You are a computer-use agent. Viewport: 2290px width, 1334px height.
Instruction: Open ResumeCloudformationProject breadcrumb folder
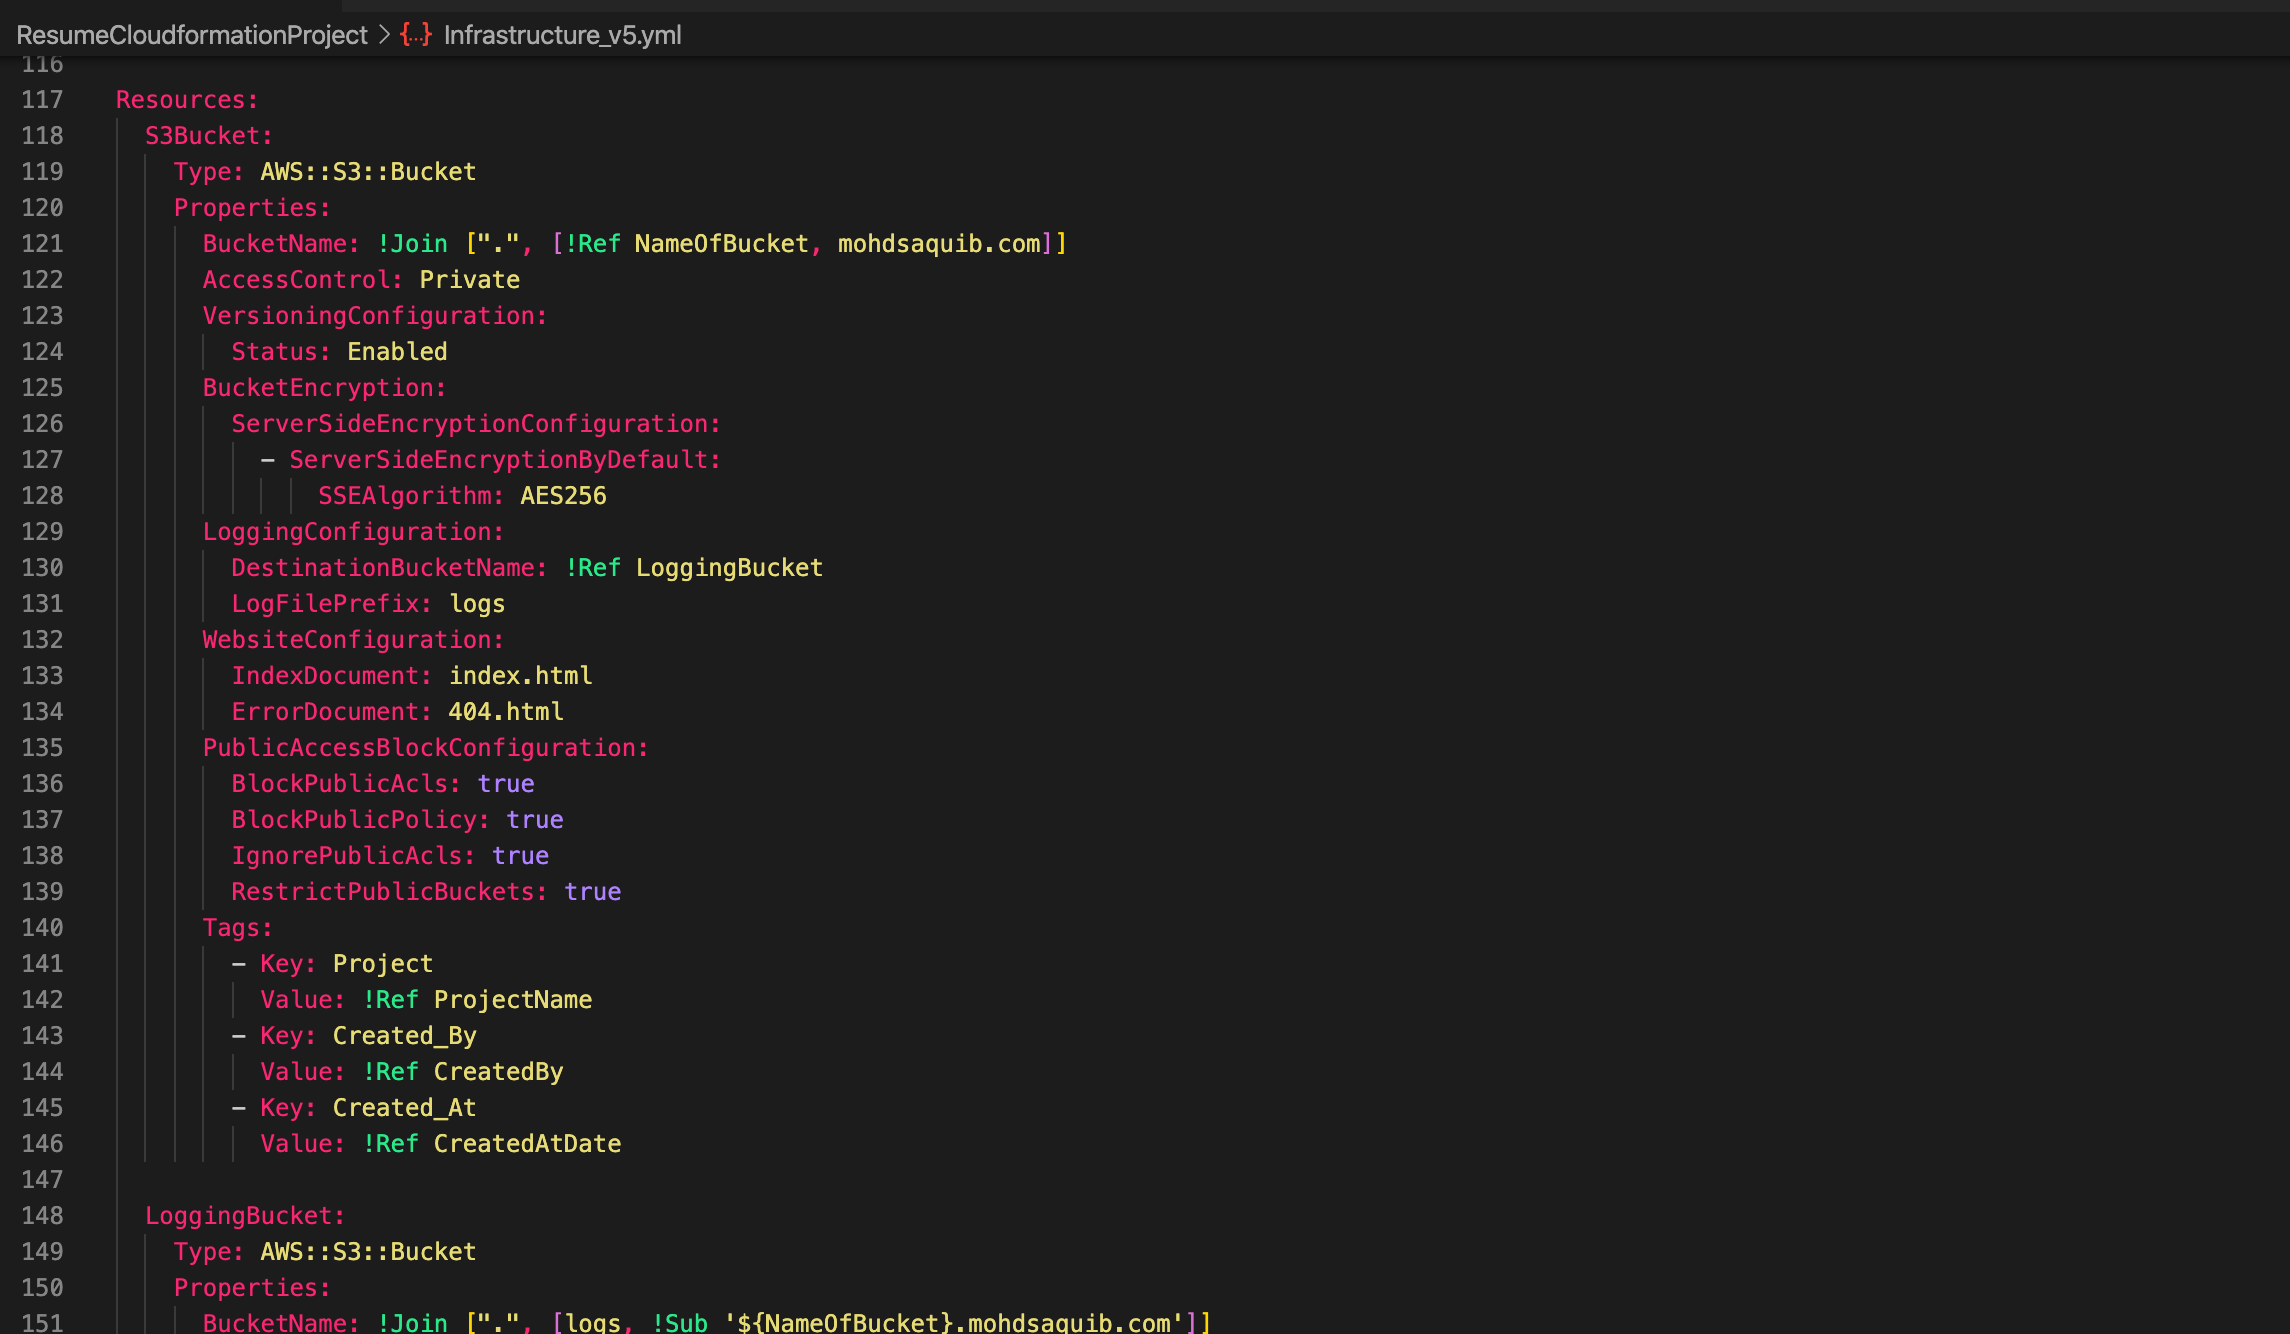(x=192, y=35)
